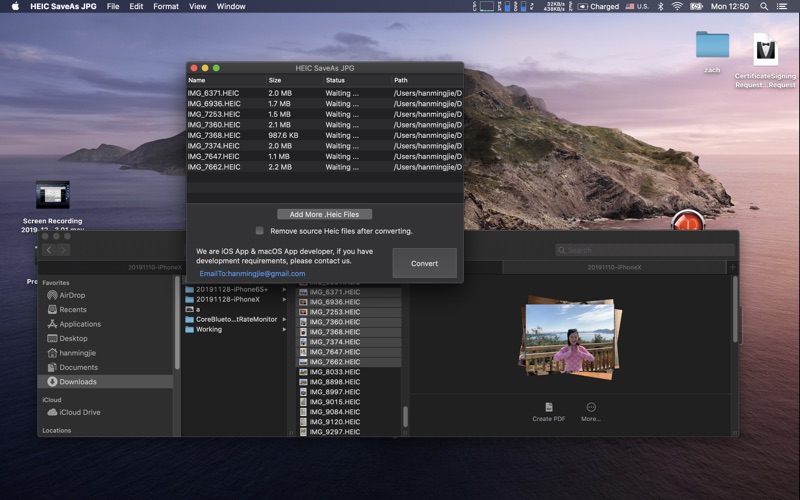Click the 987.6 KB size cell
The image size is (800, 500).
click(283, 135)
